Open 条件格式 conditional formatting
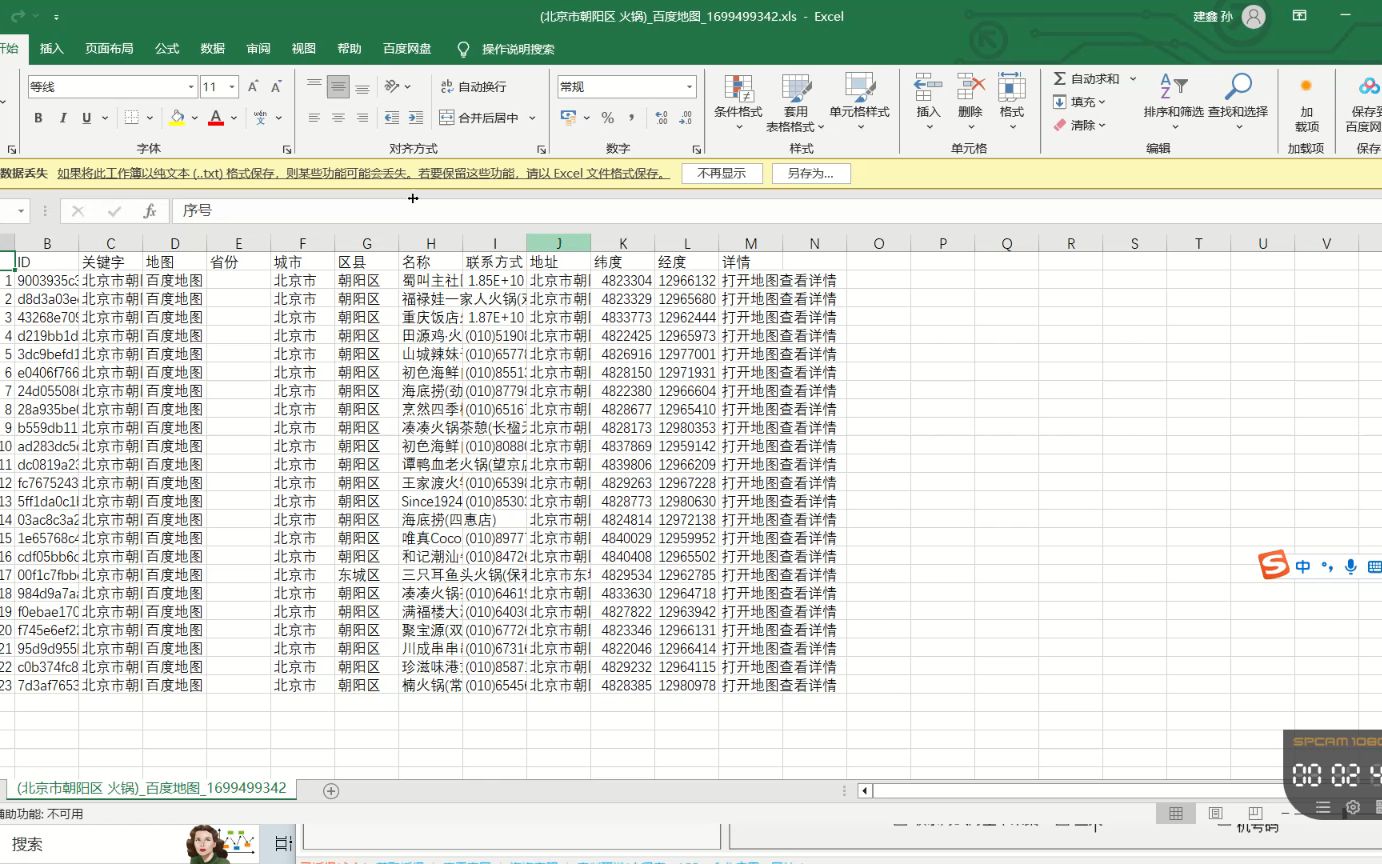1382x864 pixels. click(x=738, y=103)
